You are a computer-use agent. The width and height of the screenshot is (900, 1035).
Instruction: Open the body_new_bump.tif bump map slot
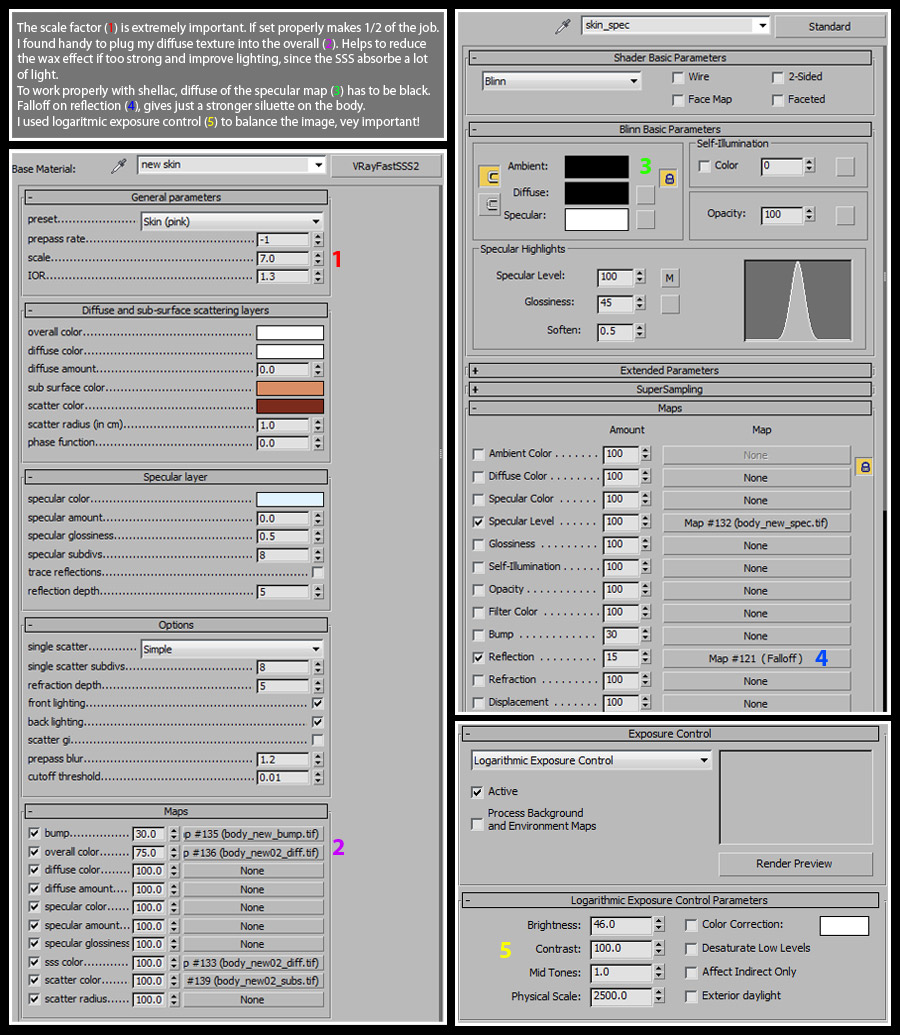point(254,834)
